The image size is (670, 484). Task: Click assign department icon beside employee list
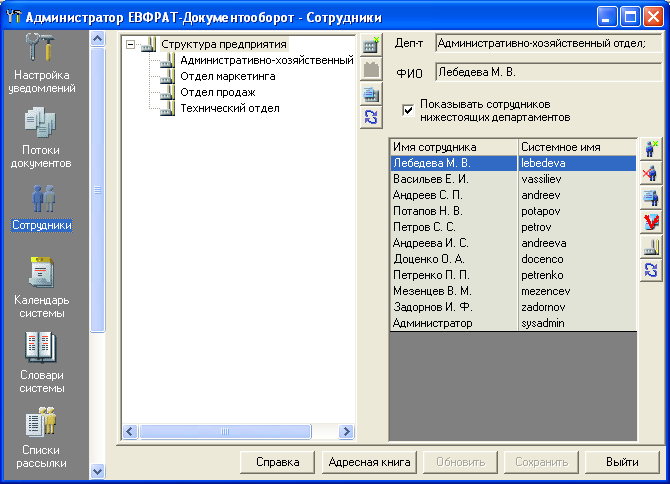coord(651,246)
